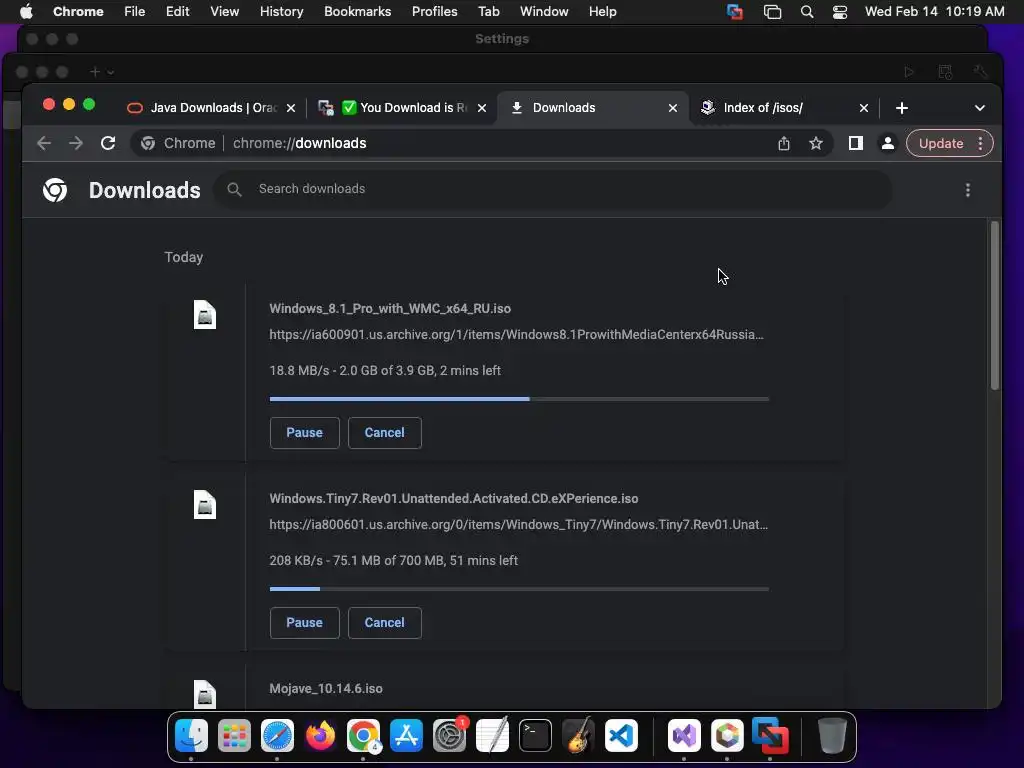Open the Profiles menu
The height and width of the screenshot is (768, 1024).
coord(434,12)
